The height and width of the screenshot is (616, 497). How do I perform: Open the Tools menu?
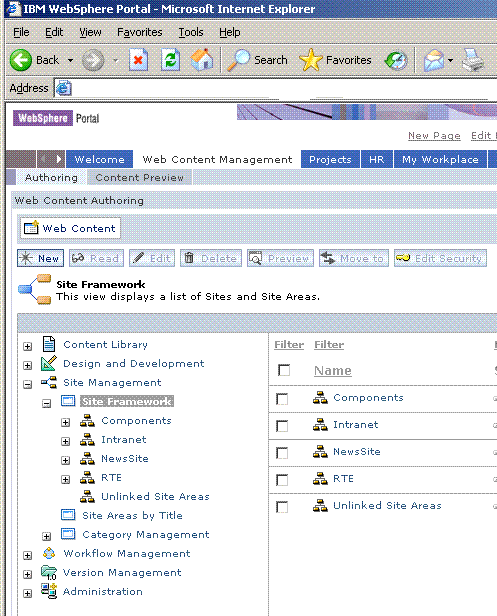point(191,32)
